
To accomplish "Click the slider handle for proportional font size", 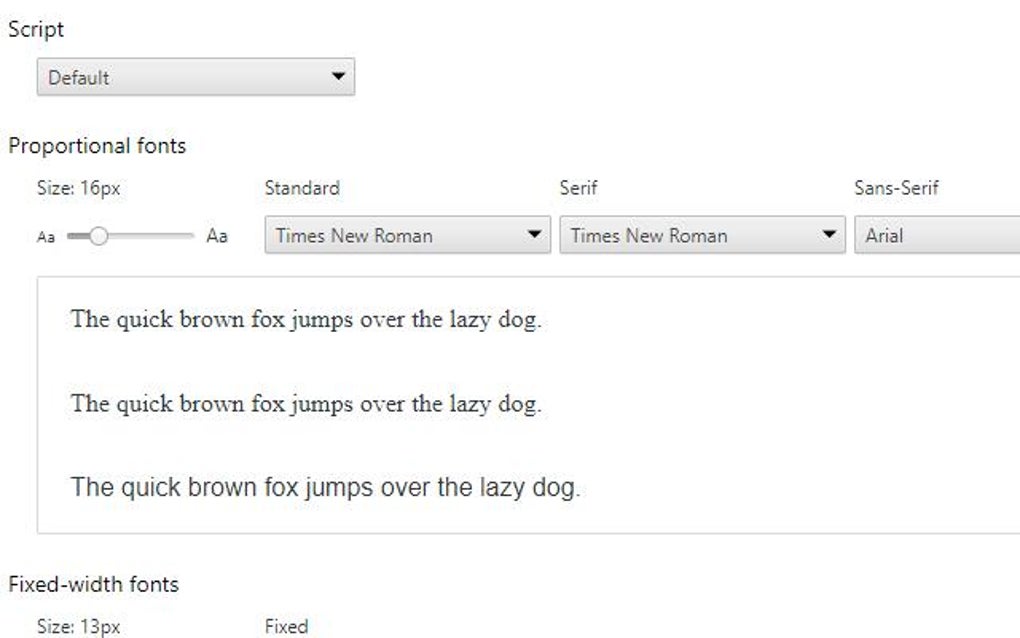I will coord(100,236).
